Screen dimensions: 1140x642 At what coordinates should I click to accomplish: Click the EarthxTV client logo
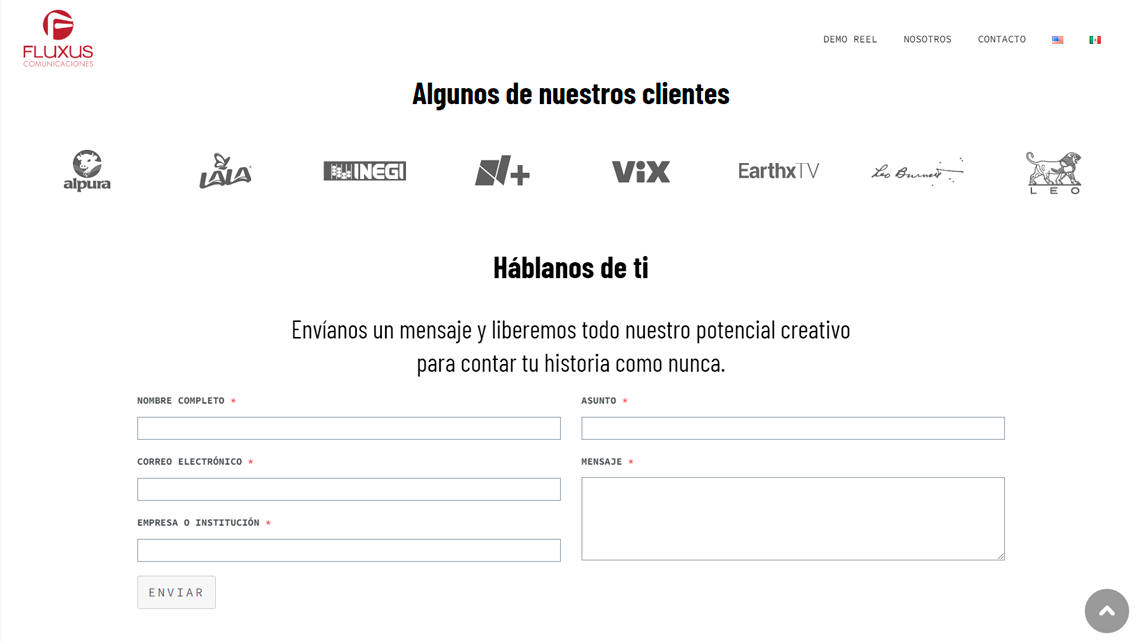pos(778,171)
